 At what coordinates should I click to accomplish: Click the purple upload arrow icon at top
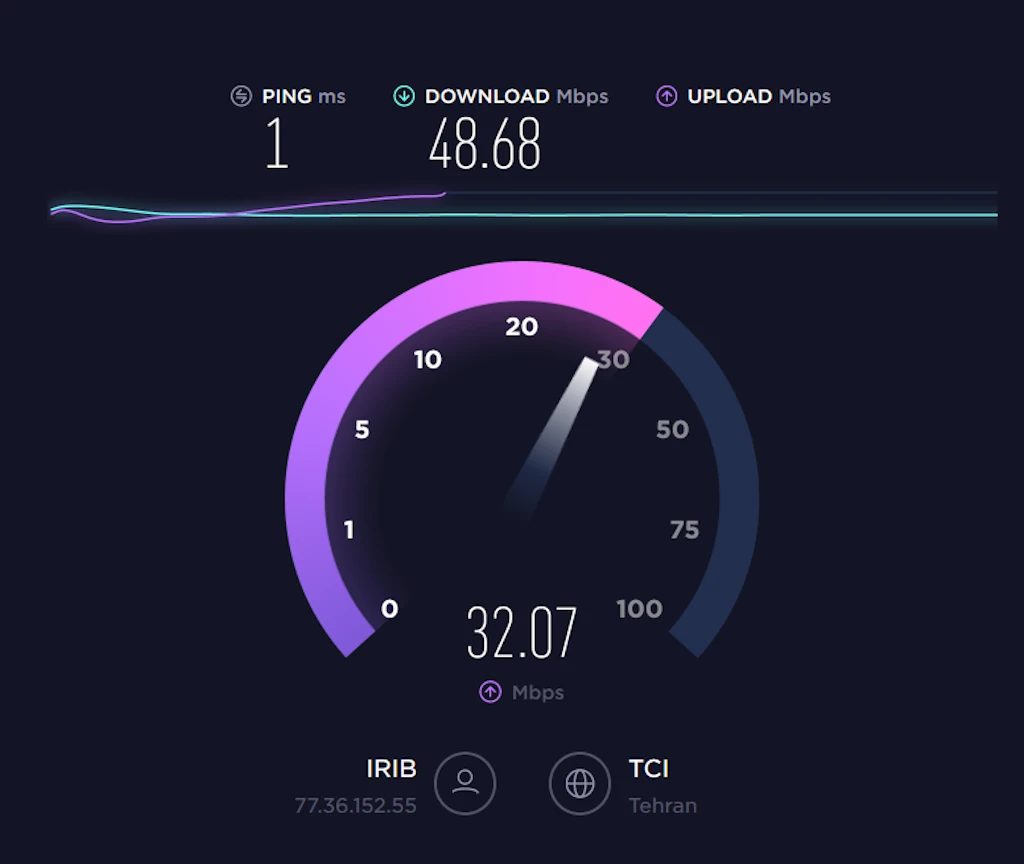click(x=666, y=96)
